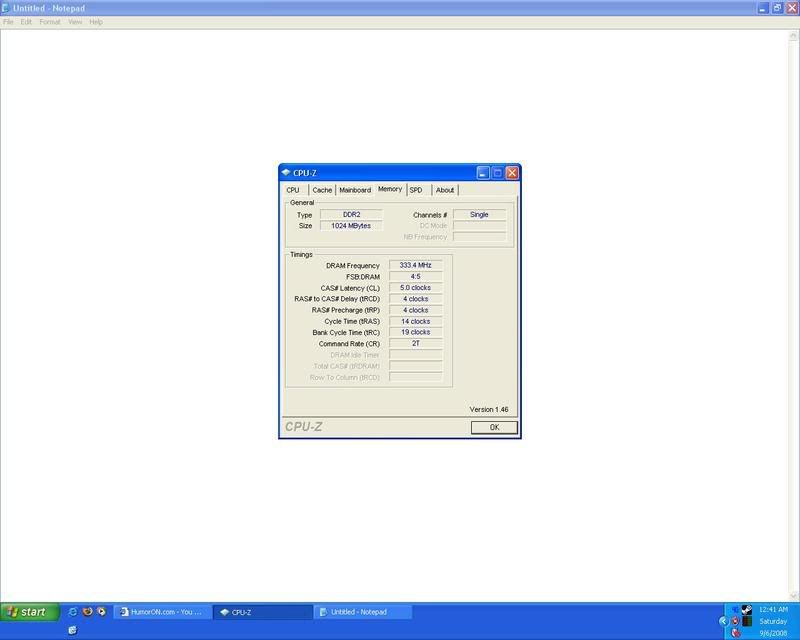
Task: Switch to the CPU tab
Action: 294,189
